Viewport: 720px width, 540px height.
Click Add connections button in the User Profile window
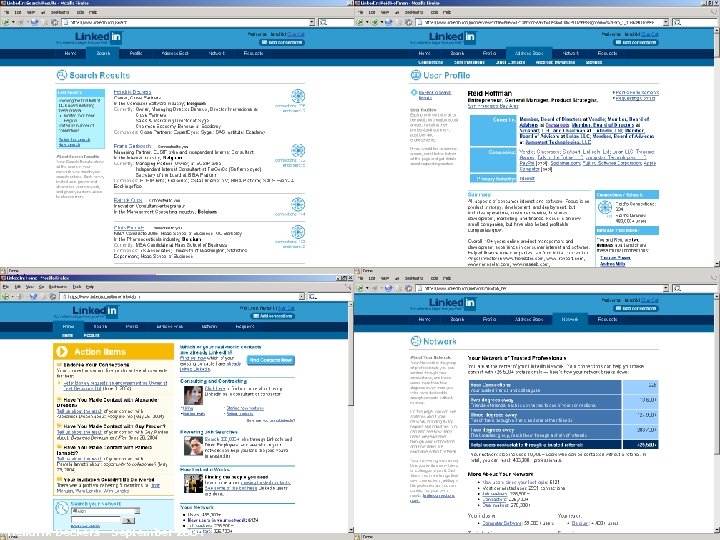pos(636,42)
